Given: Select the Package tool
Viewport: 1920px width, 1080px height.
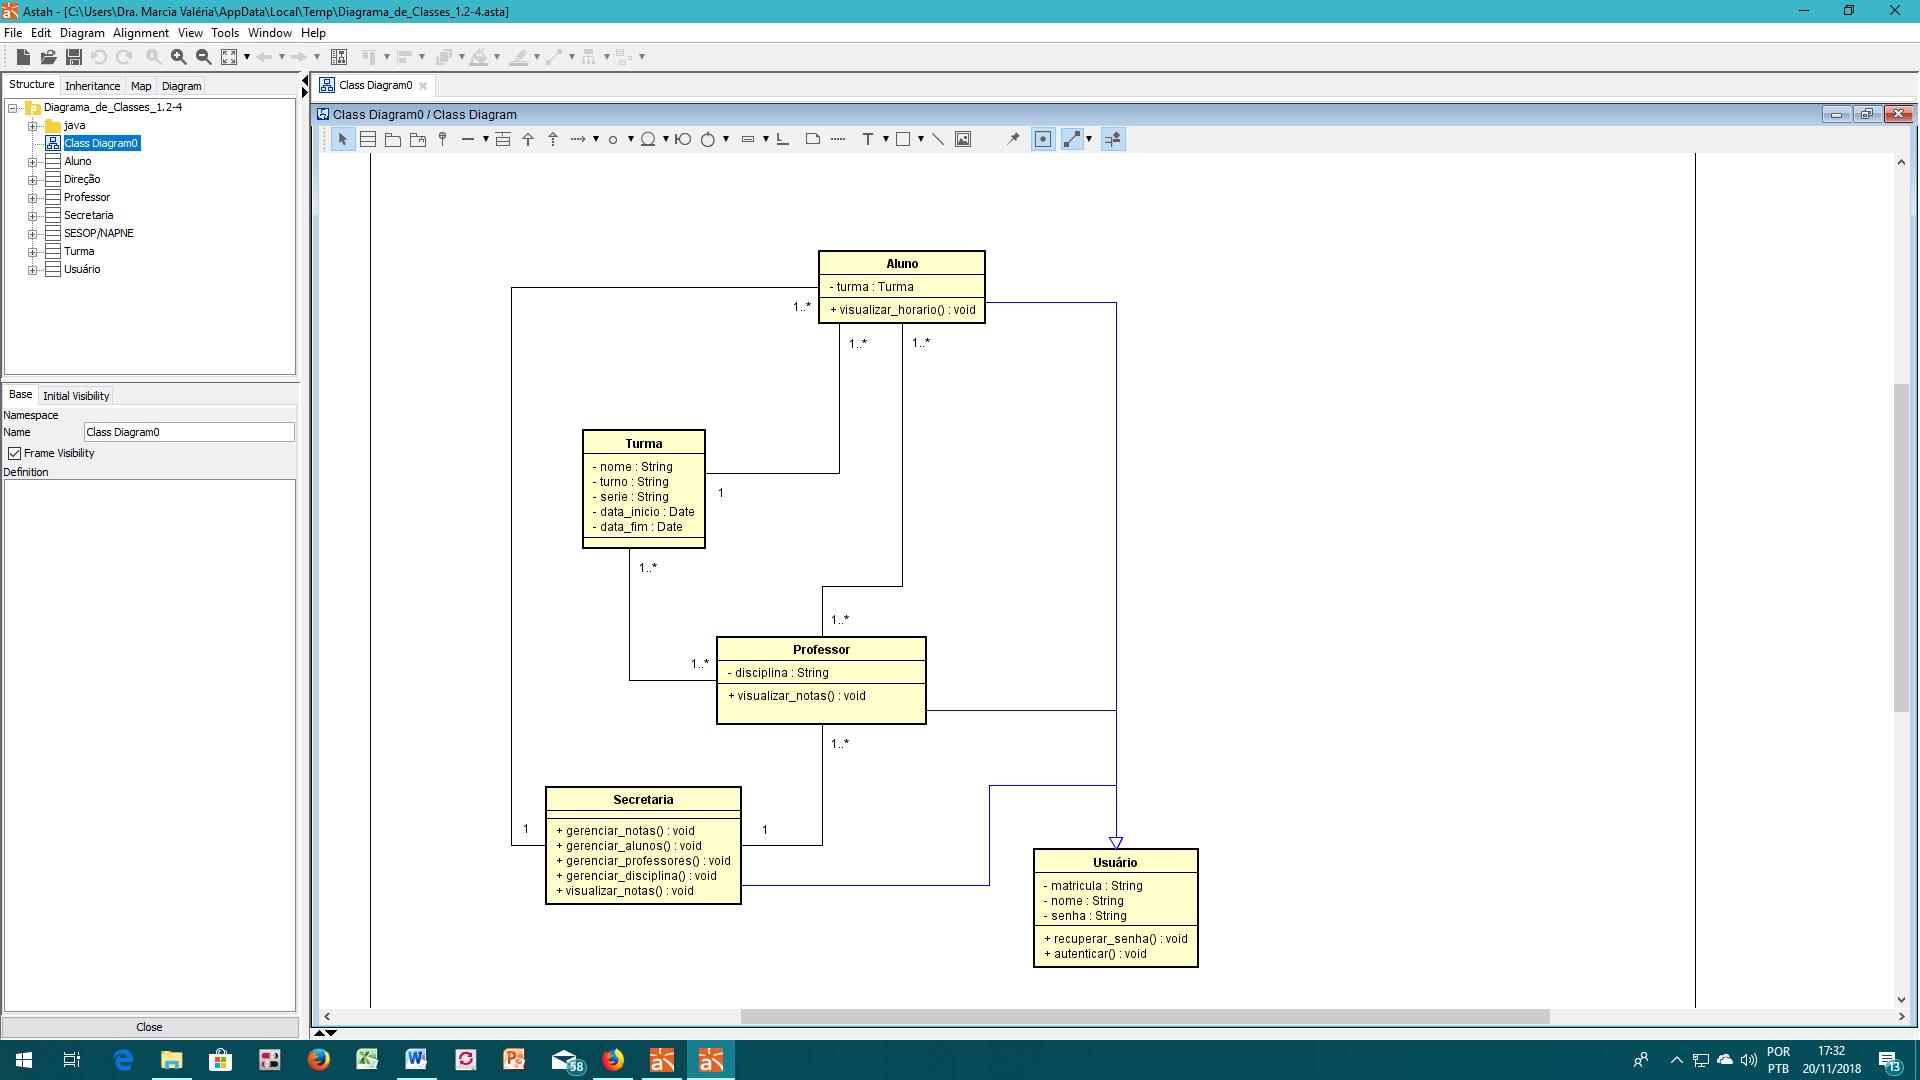Looking at the screenshot, I should pos(393,140).
